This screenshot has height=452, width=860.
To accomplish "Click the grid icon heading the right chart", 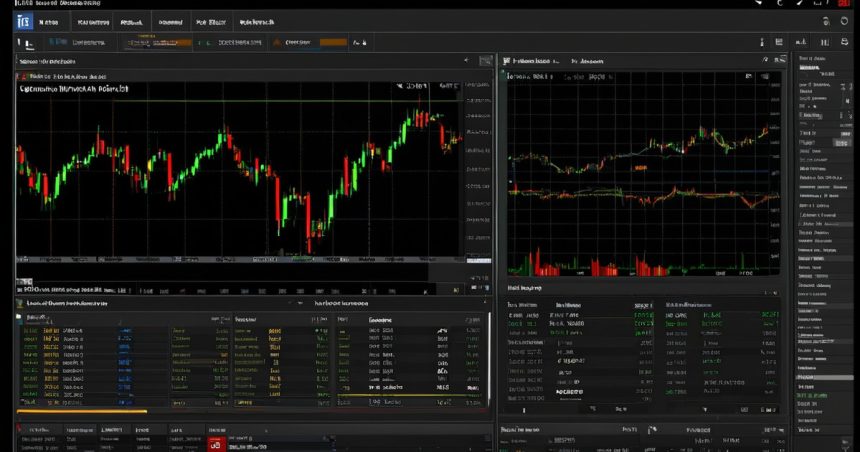I will pyautogui.click(x=506, y=61).
